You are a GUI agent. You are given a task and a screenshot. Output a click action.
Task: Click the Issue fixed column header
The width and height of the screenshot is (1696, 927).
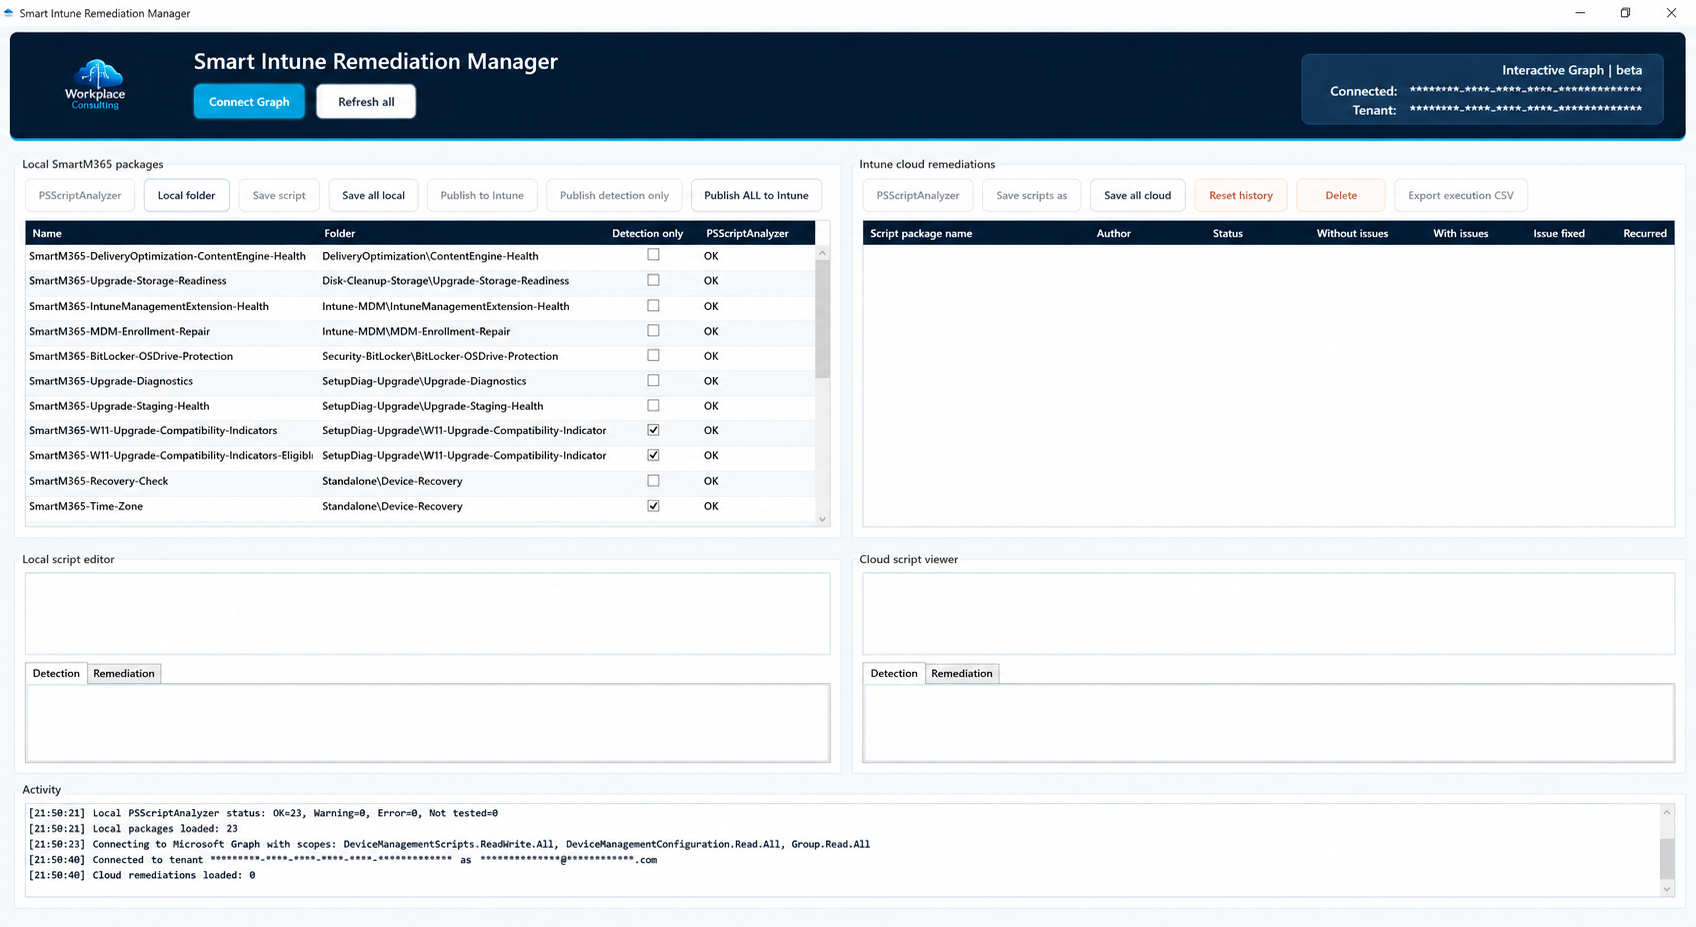(1559, 233)
